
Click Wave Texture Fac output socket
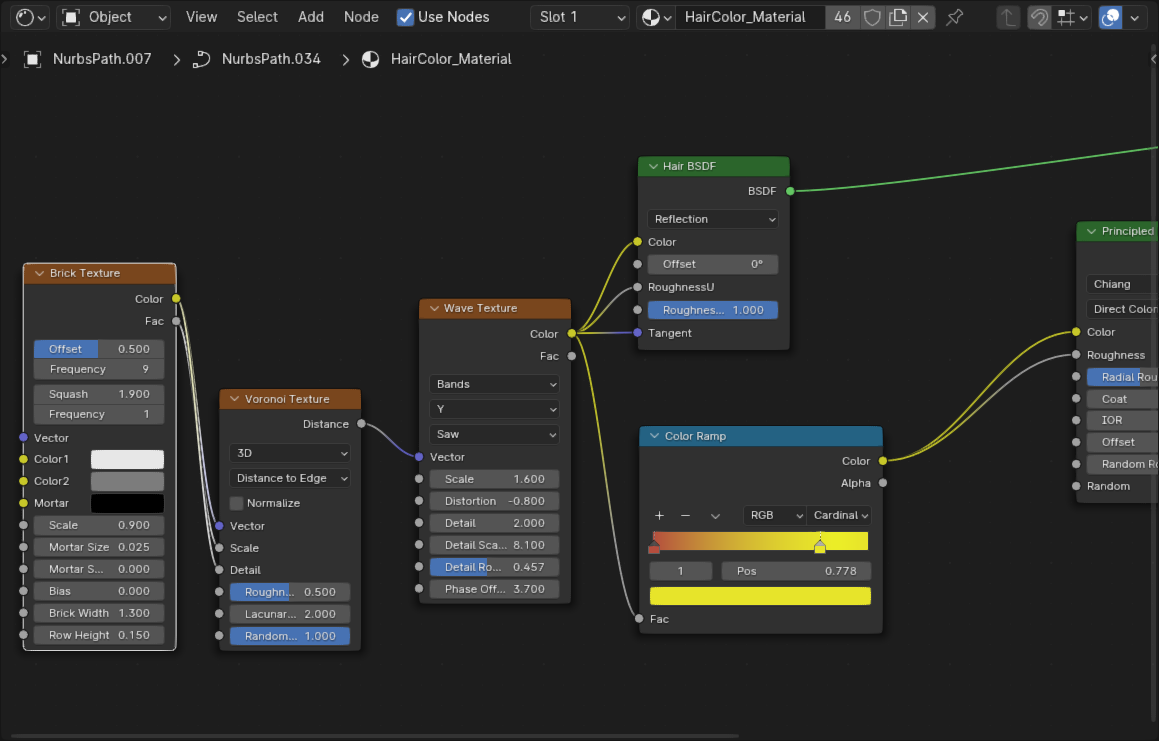[571, 356]
